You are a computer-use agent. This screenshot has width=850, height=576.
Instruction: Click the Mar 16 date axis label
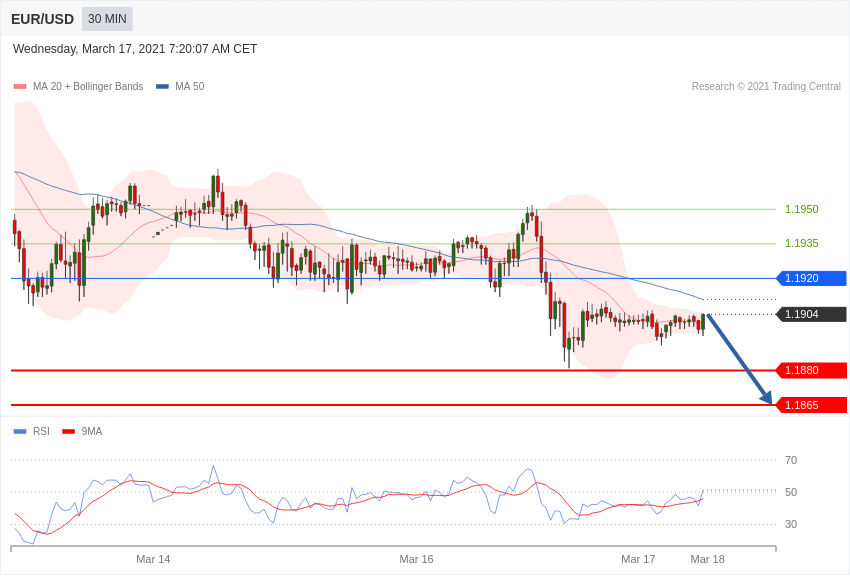click(416, 559)
